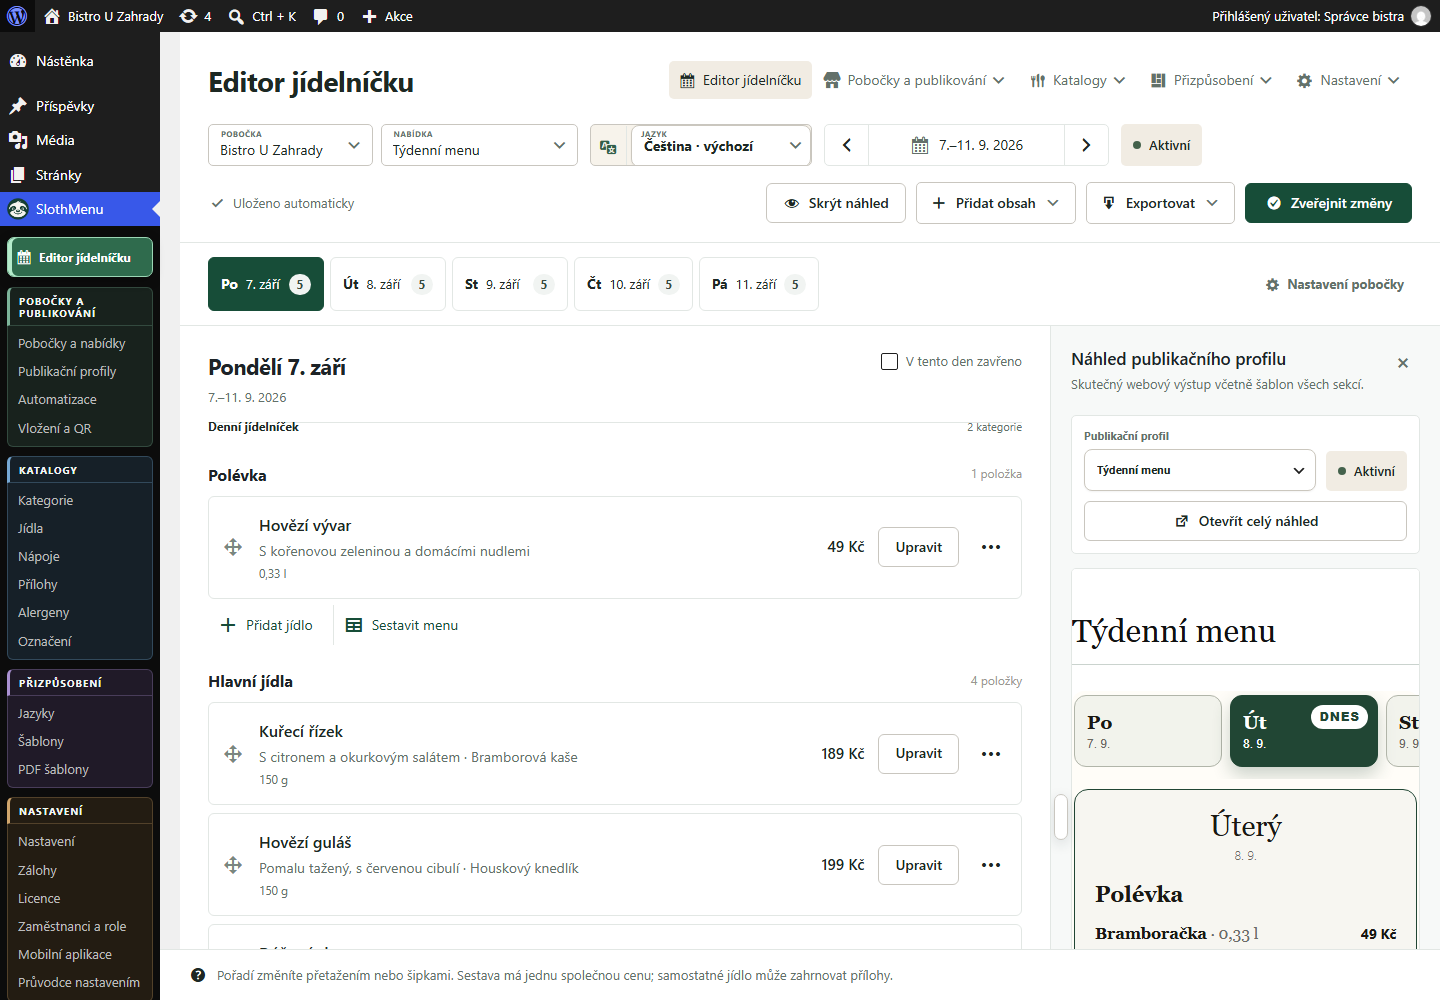Open Publikační profily in the sidebar
Image resolution: width=1440 pixels, height=1000 pixels.
pos(67,371)
